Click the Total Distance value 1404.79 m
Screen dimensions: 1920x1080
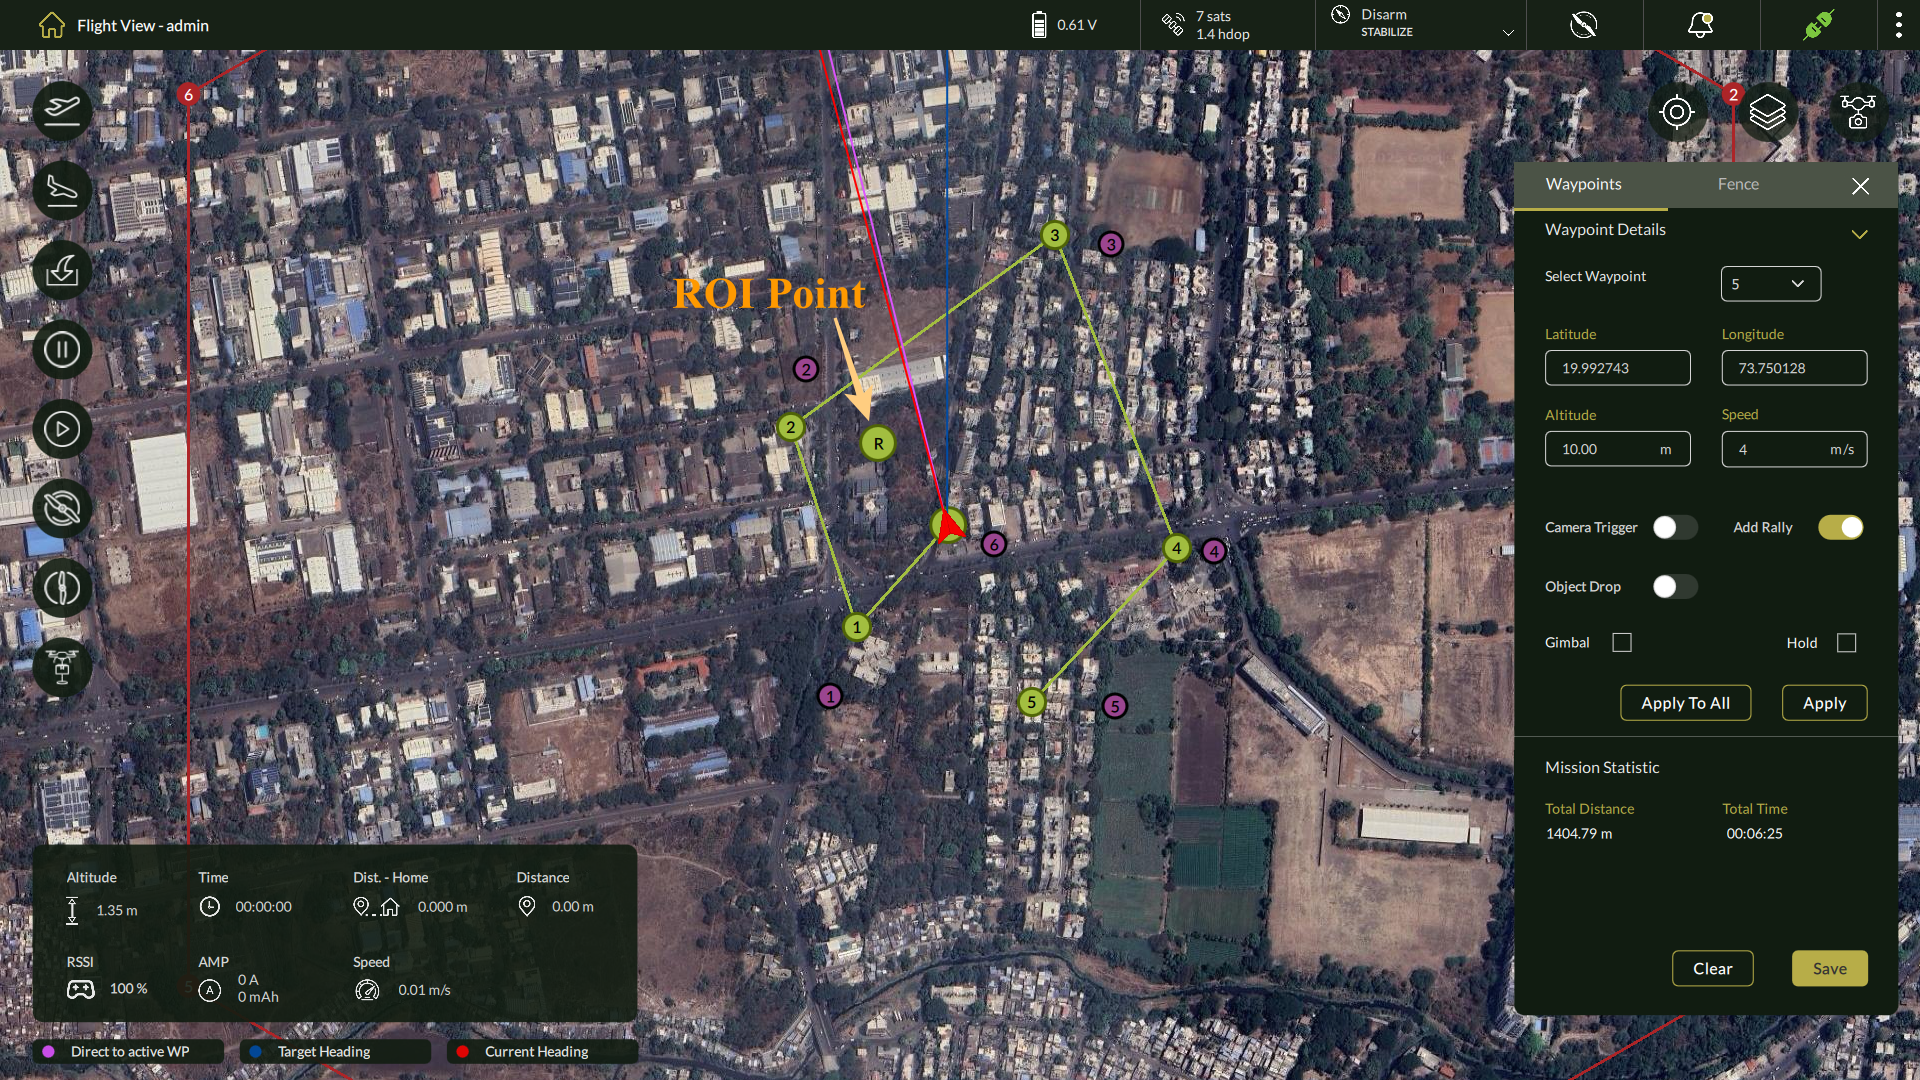point(1578,833)
